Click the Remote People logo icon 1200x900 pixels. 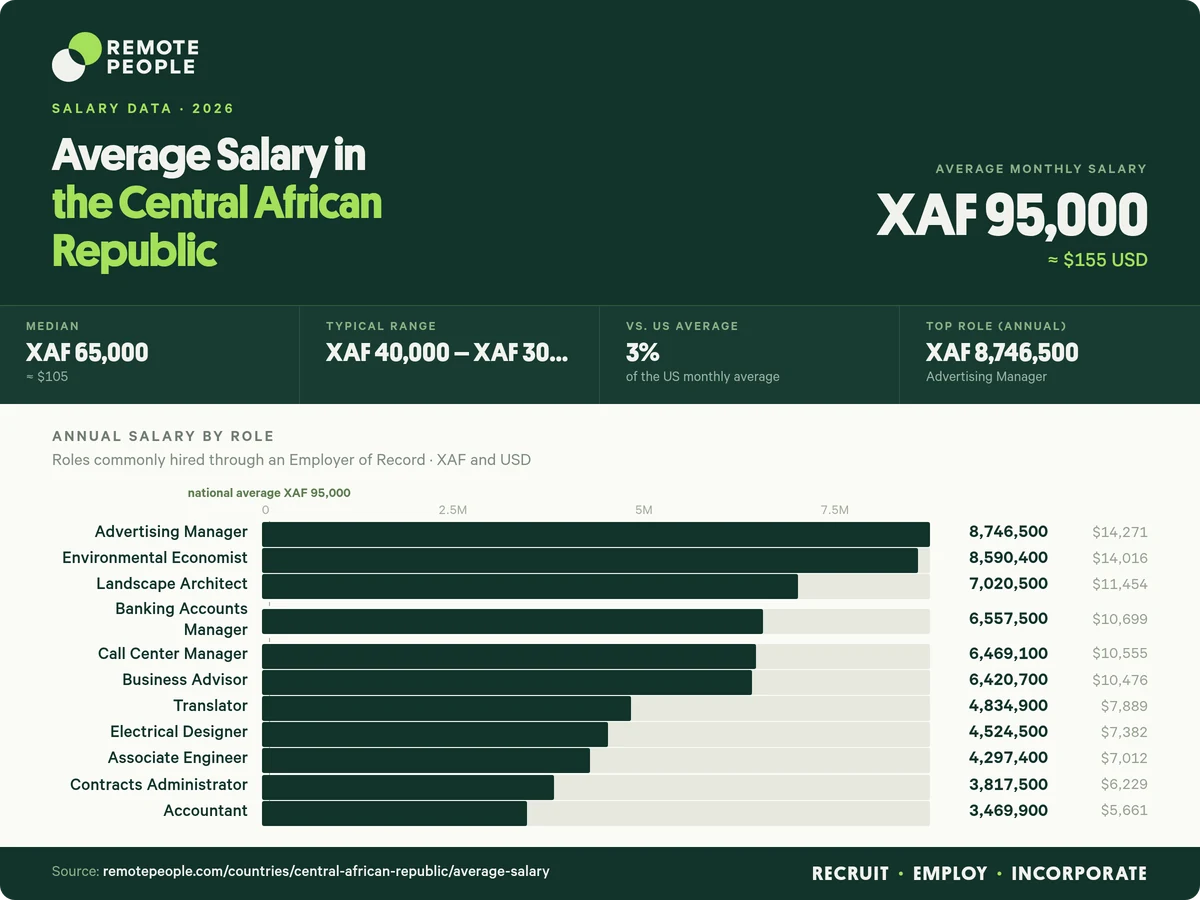tap(77, 56)
